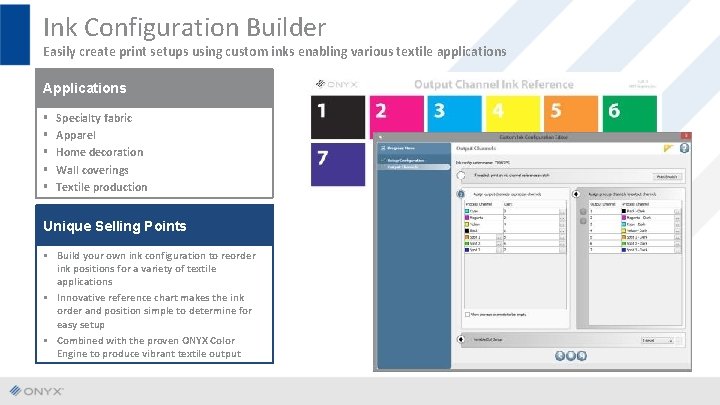Click the 'Ink Configuration Builder' title

click(185, 27)
